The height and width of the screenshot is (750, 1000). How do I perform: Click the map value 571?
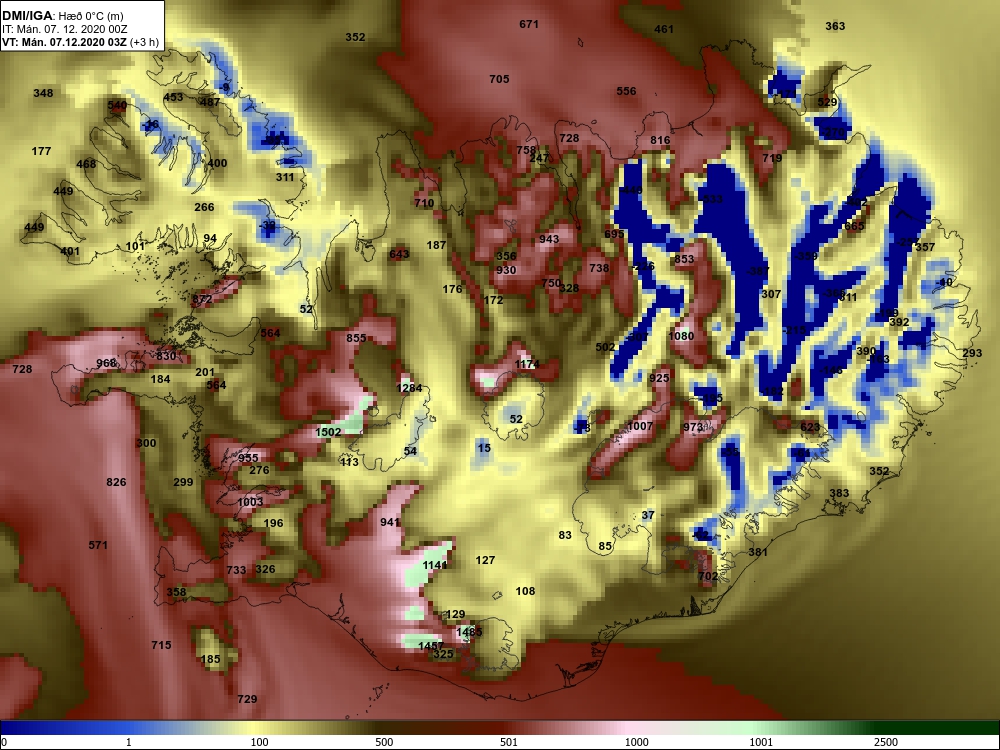click(x=98, y=545)
